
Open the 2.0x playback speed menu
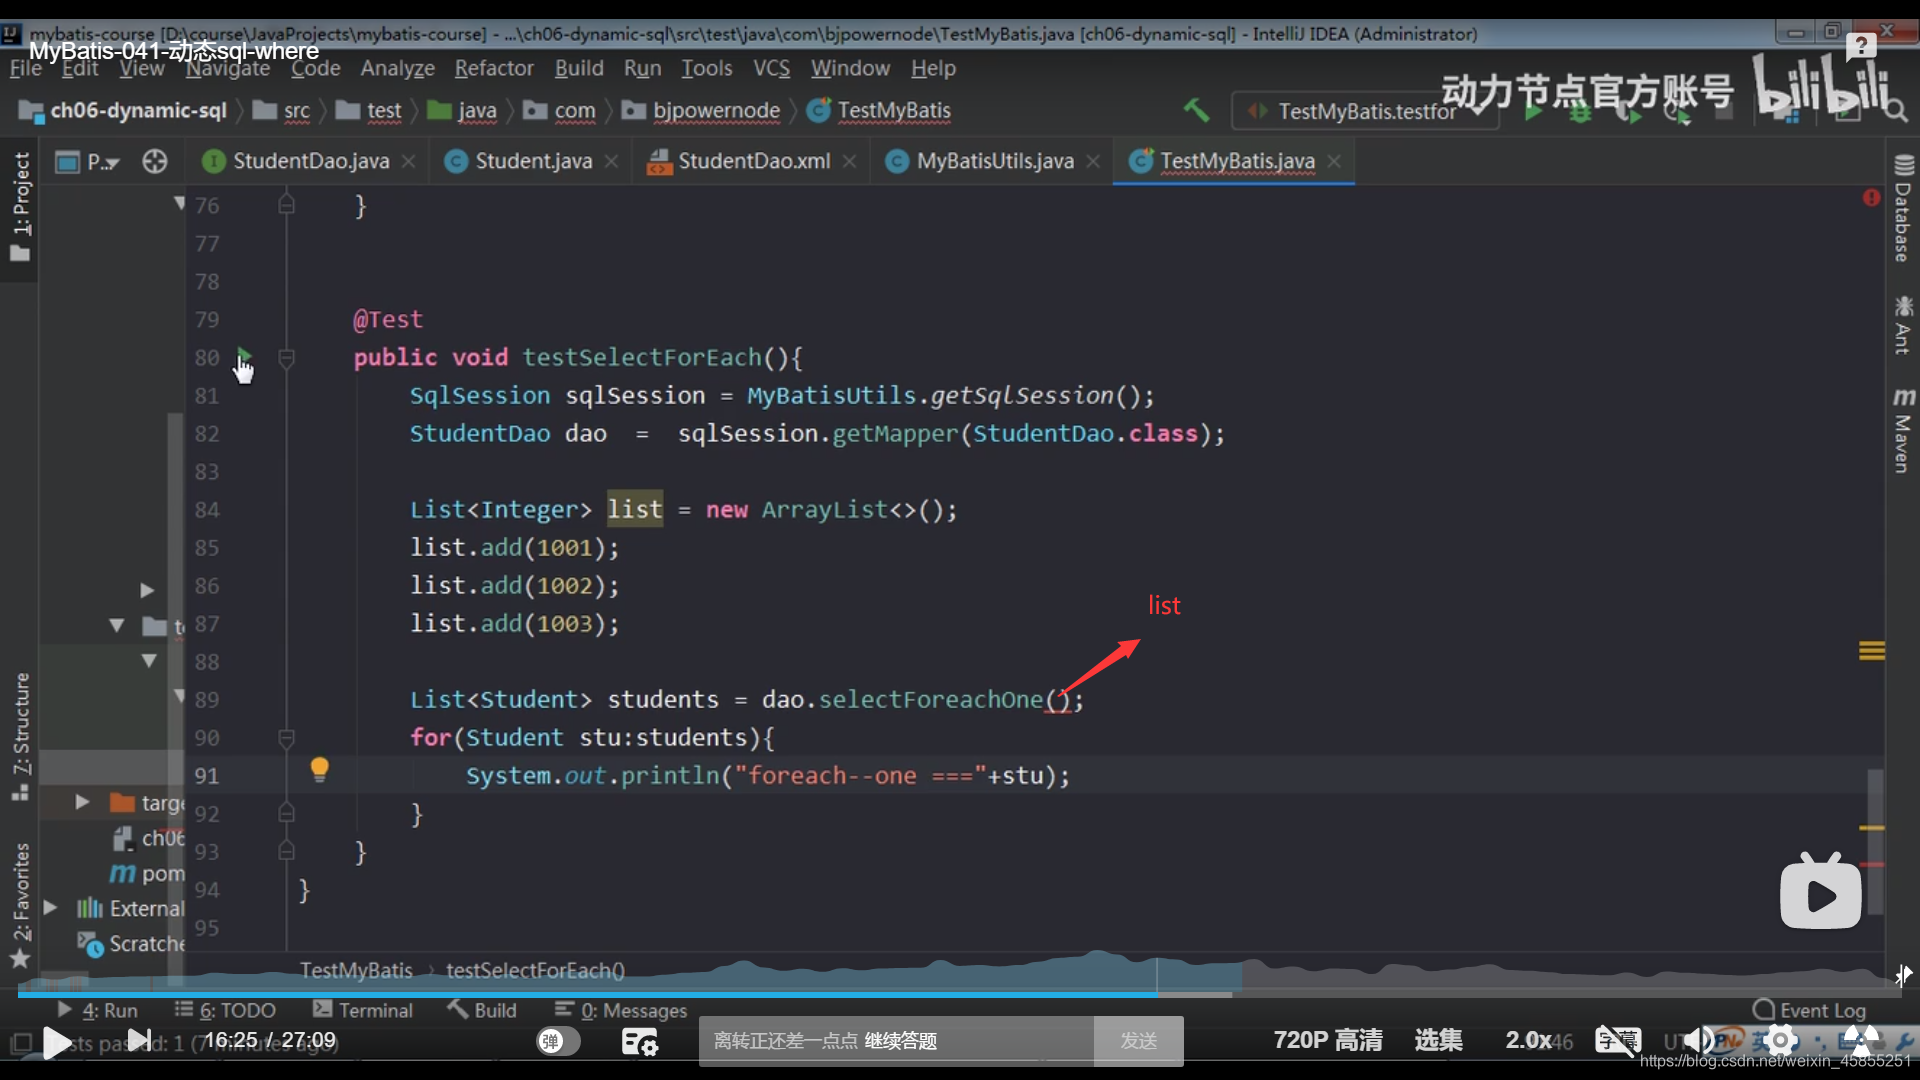tap(1529, 1040)
